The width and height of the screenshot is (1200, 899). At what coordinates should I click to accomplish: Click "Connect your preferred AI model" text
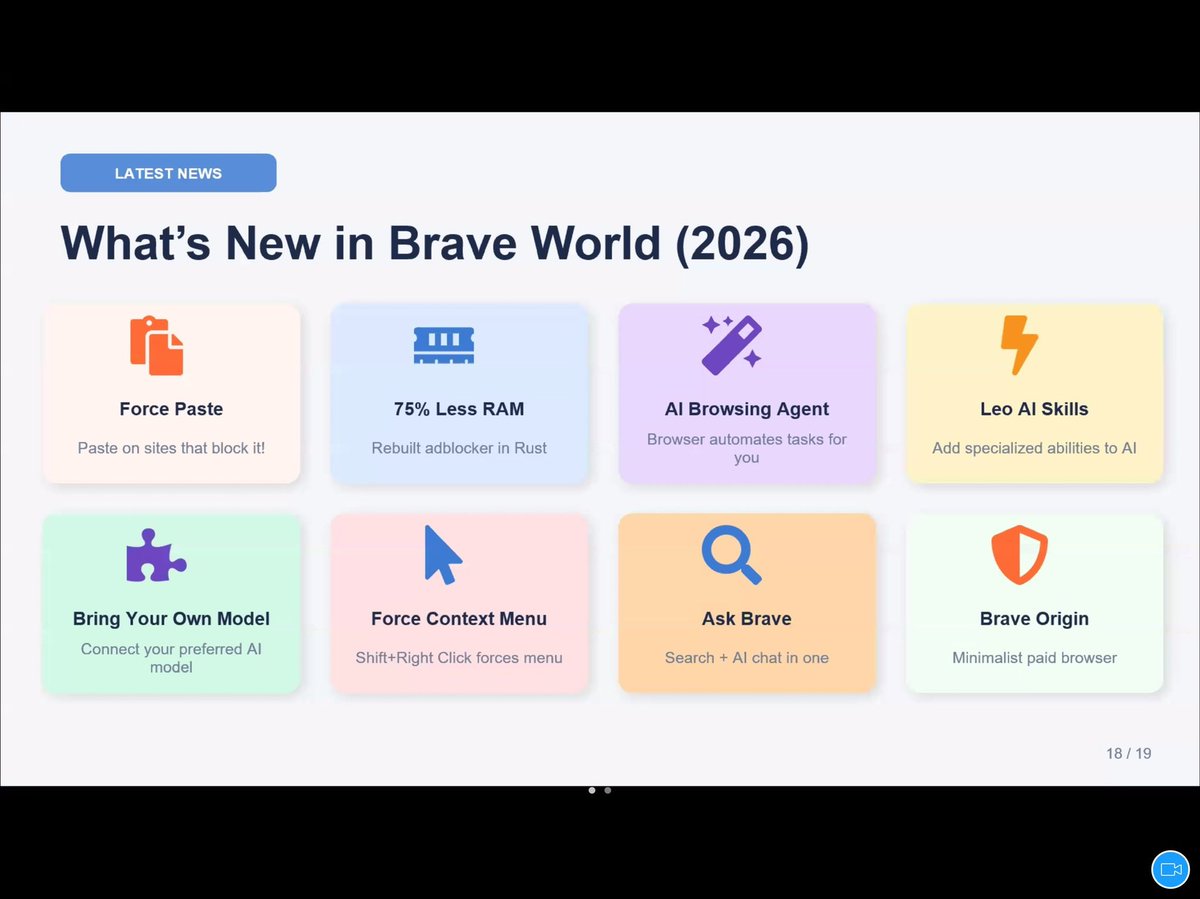click(171, 658)
